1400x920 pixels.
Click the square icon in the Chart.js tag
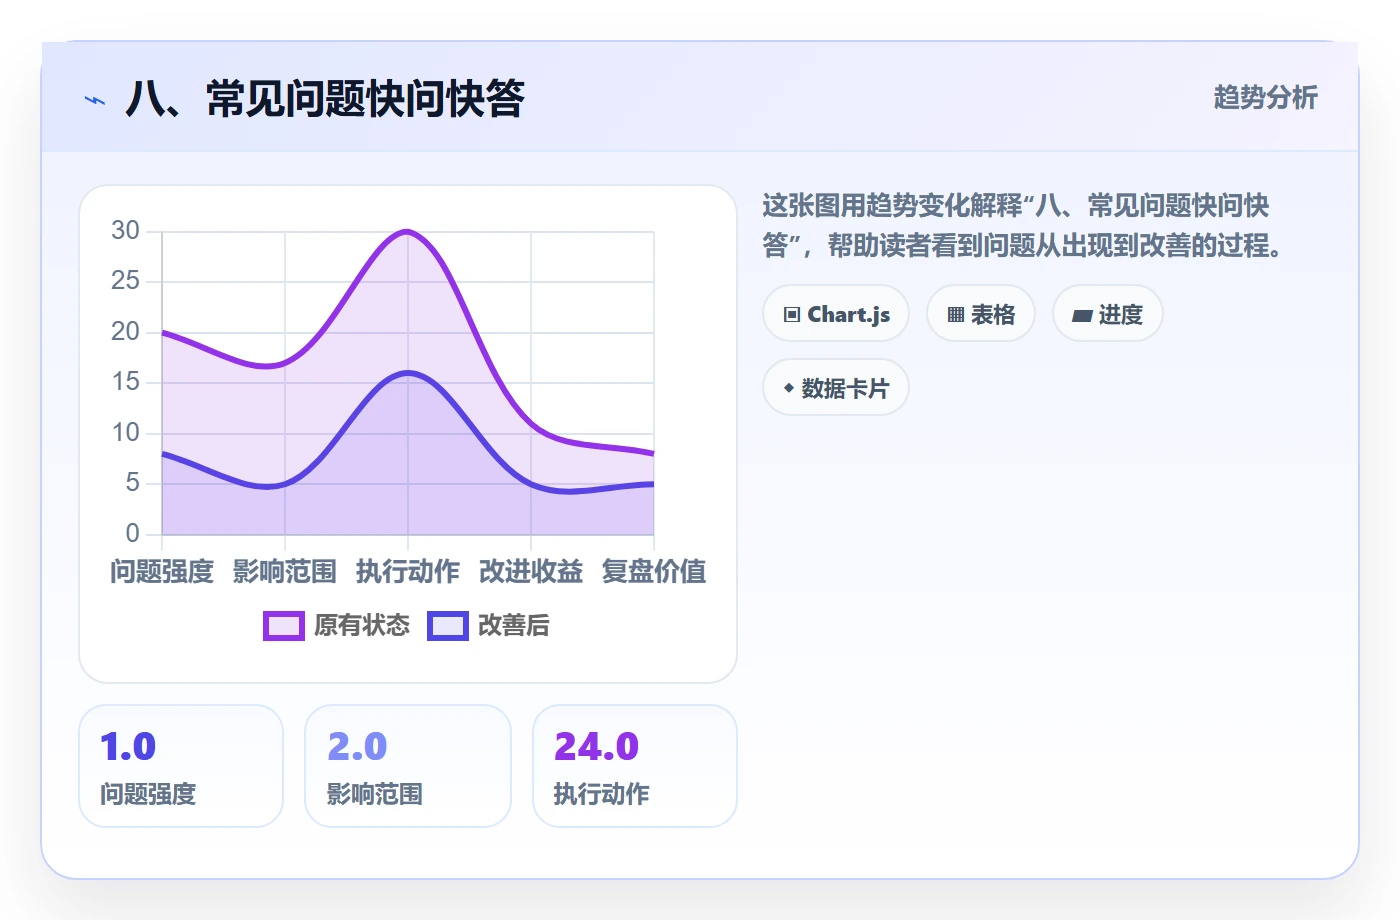[792, 315]
